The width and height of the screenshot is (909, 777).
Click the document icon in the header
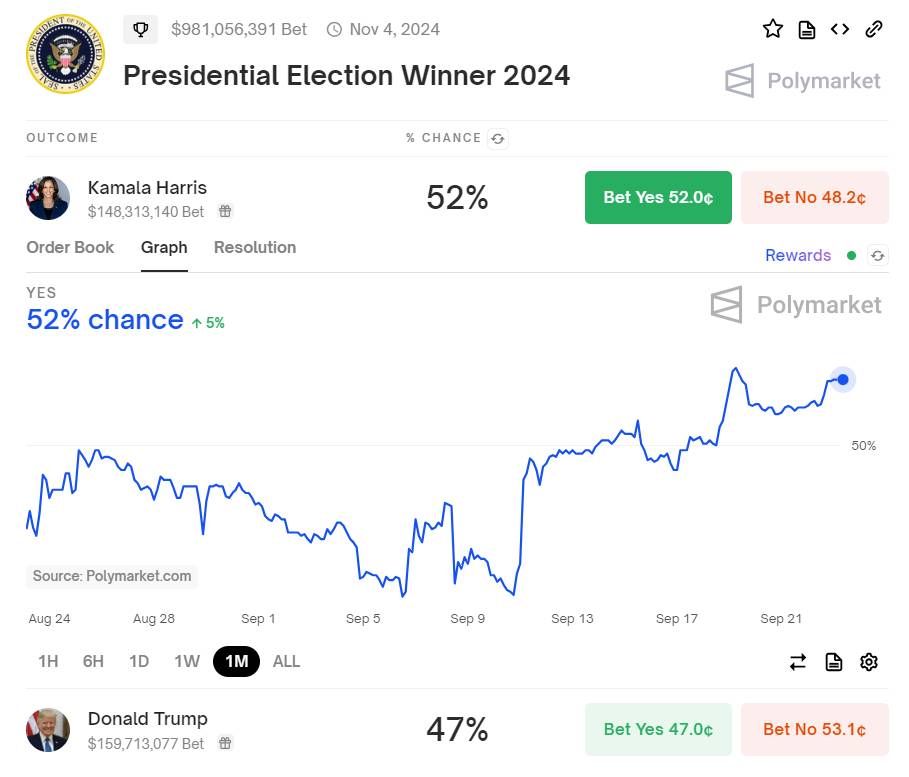(x=806, y=29)
